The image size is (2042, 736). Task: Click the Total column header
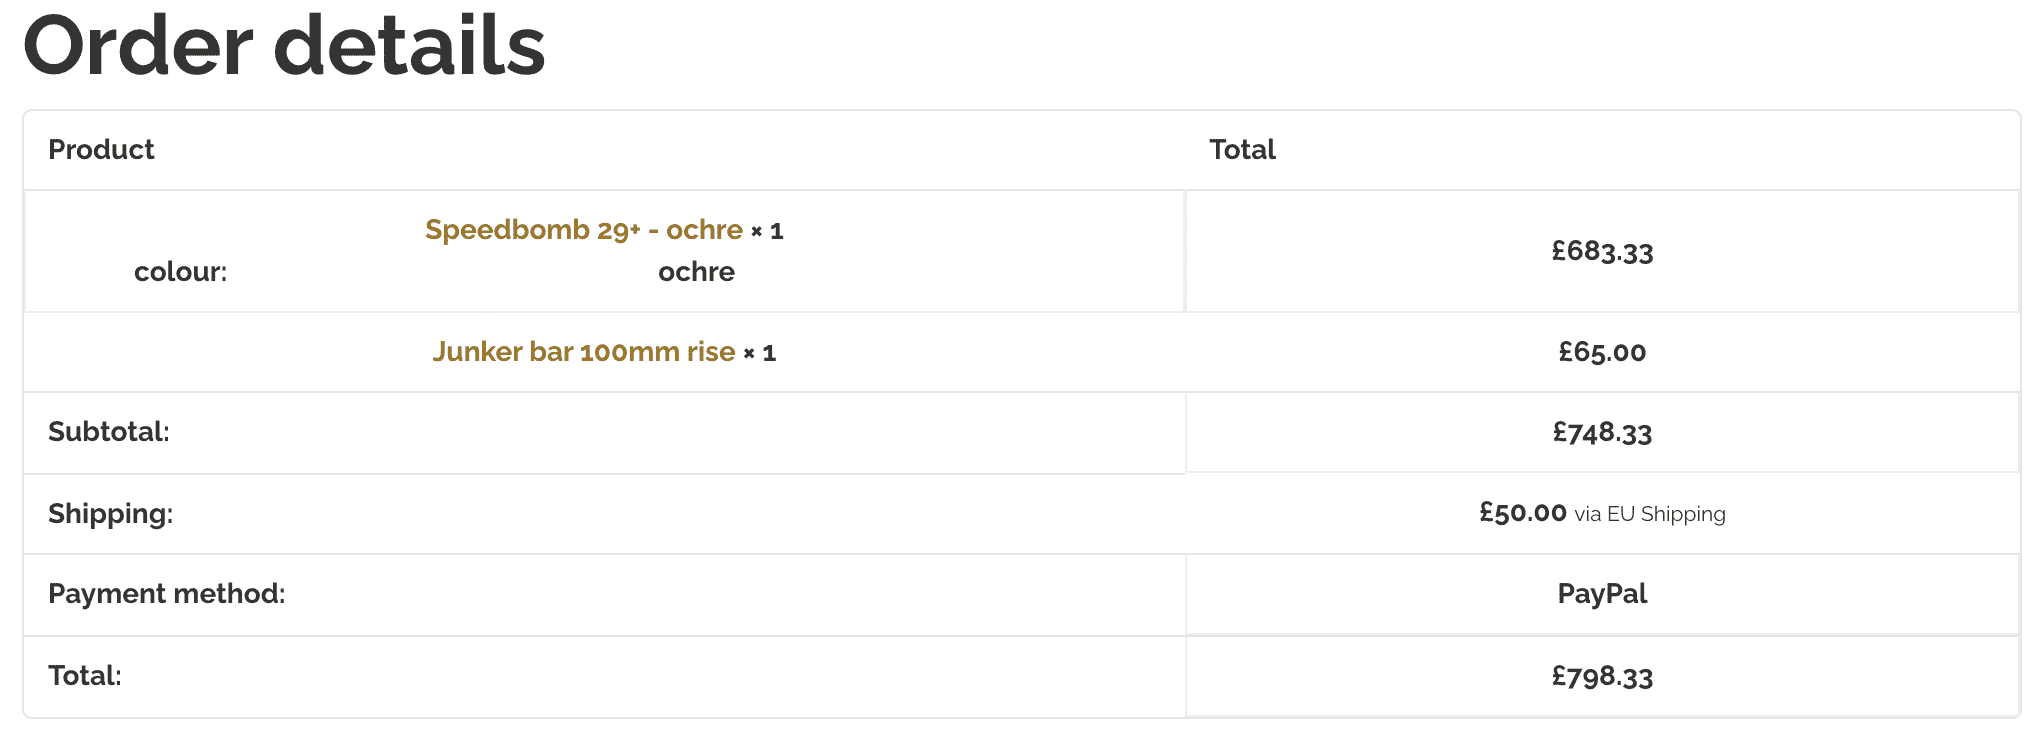point(1242,150)
